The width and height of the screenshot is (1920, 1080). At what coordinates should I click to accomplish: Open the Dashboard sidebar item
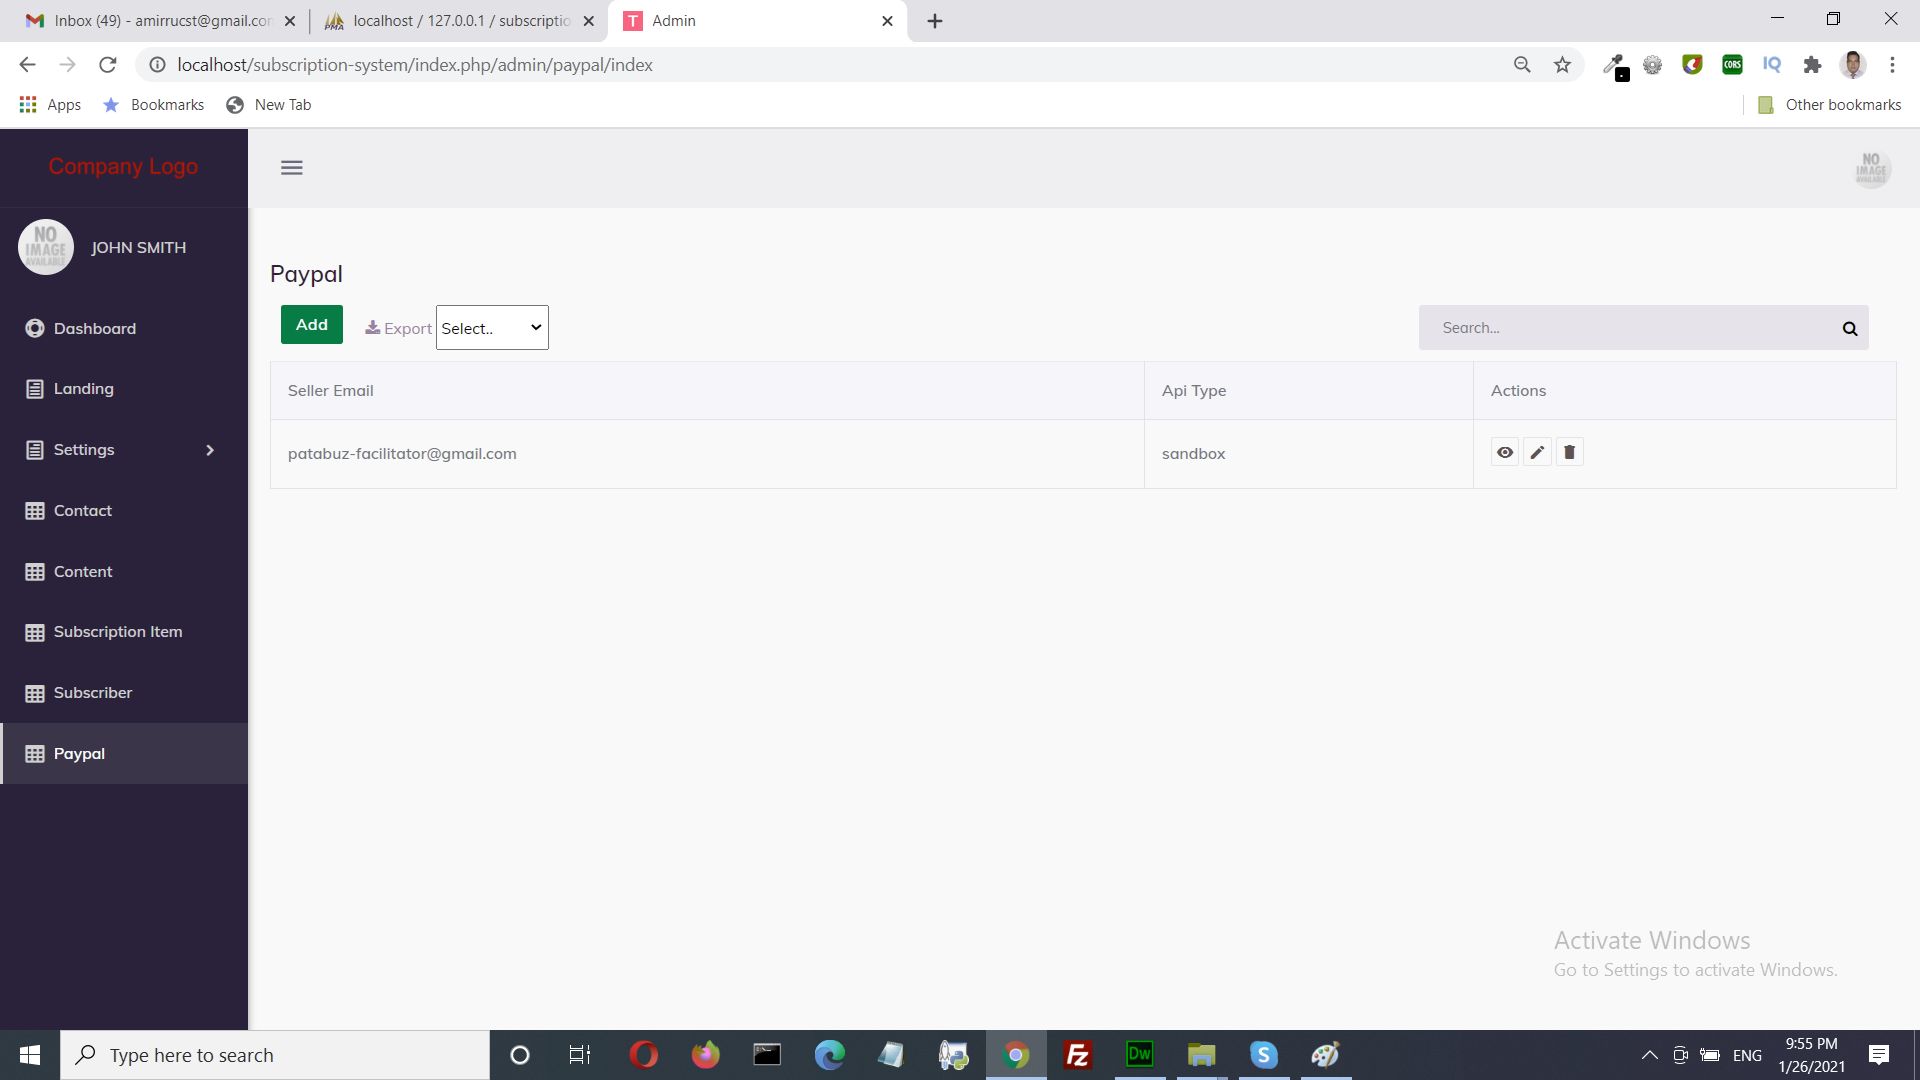[x=94, y=328]
